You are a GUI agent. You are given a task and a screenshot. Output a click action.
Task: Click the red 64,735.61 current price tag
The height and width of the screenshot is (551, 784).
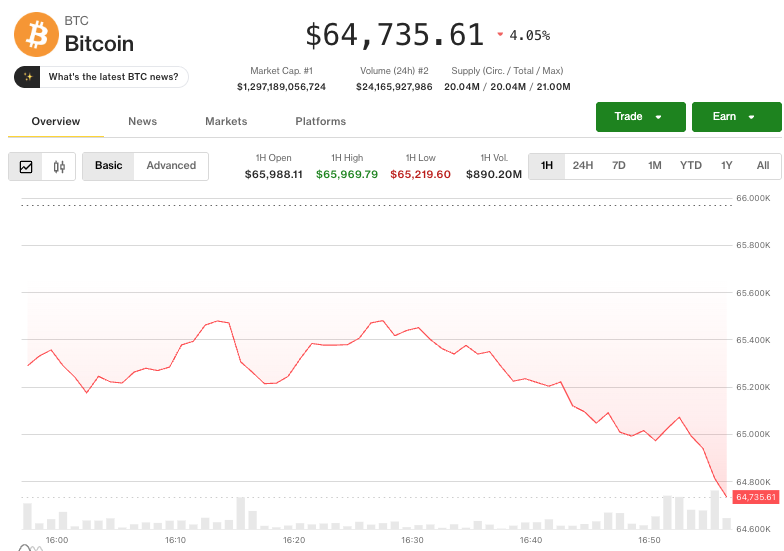(756, 497)
